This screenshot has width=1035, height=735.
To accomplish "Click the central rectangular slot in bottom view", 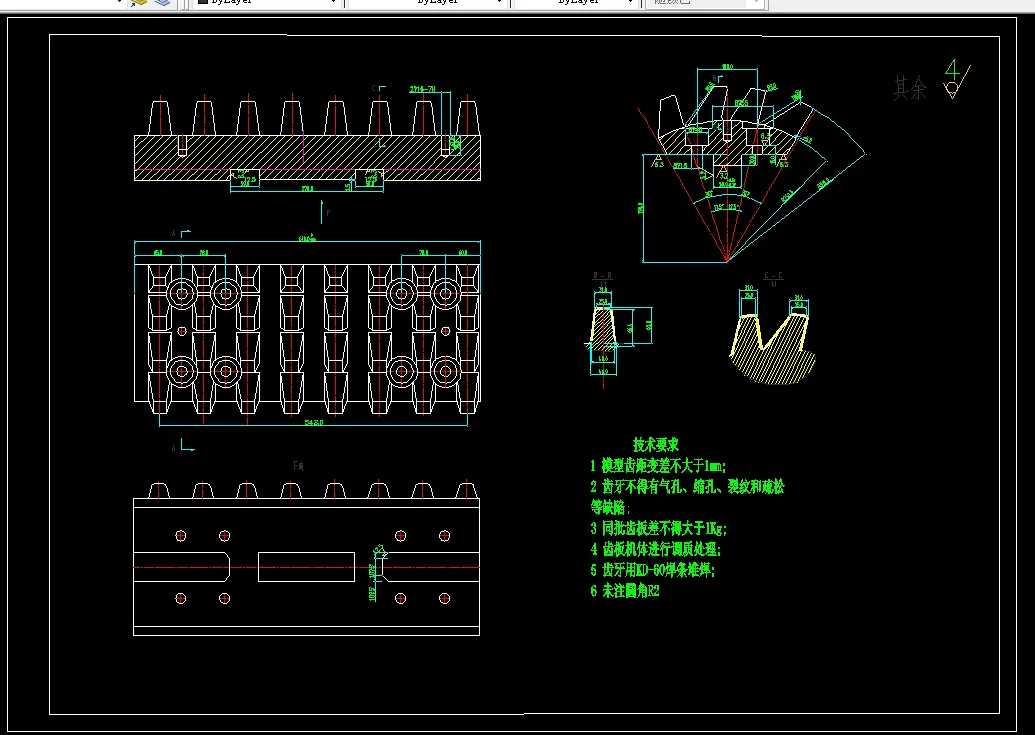I will 306,566.
